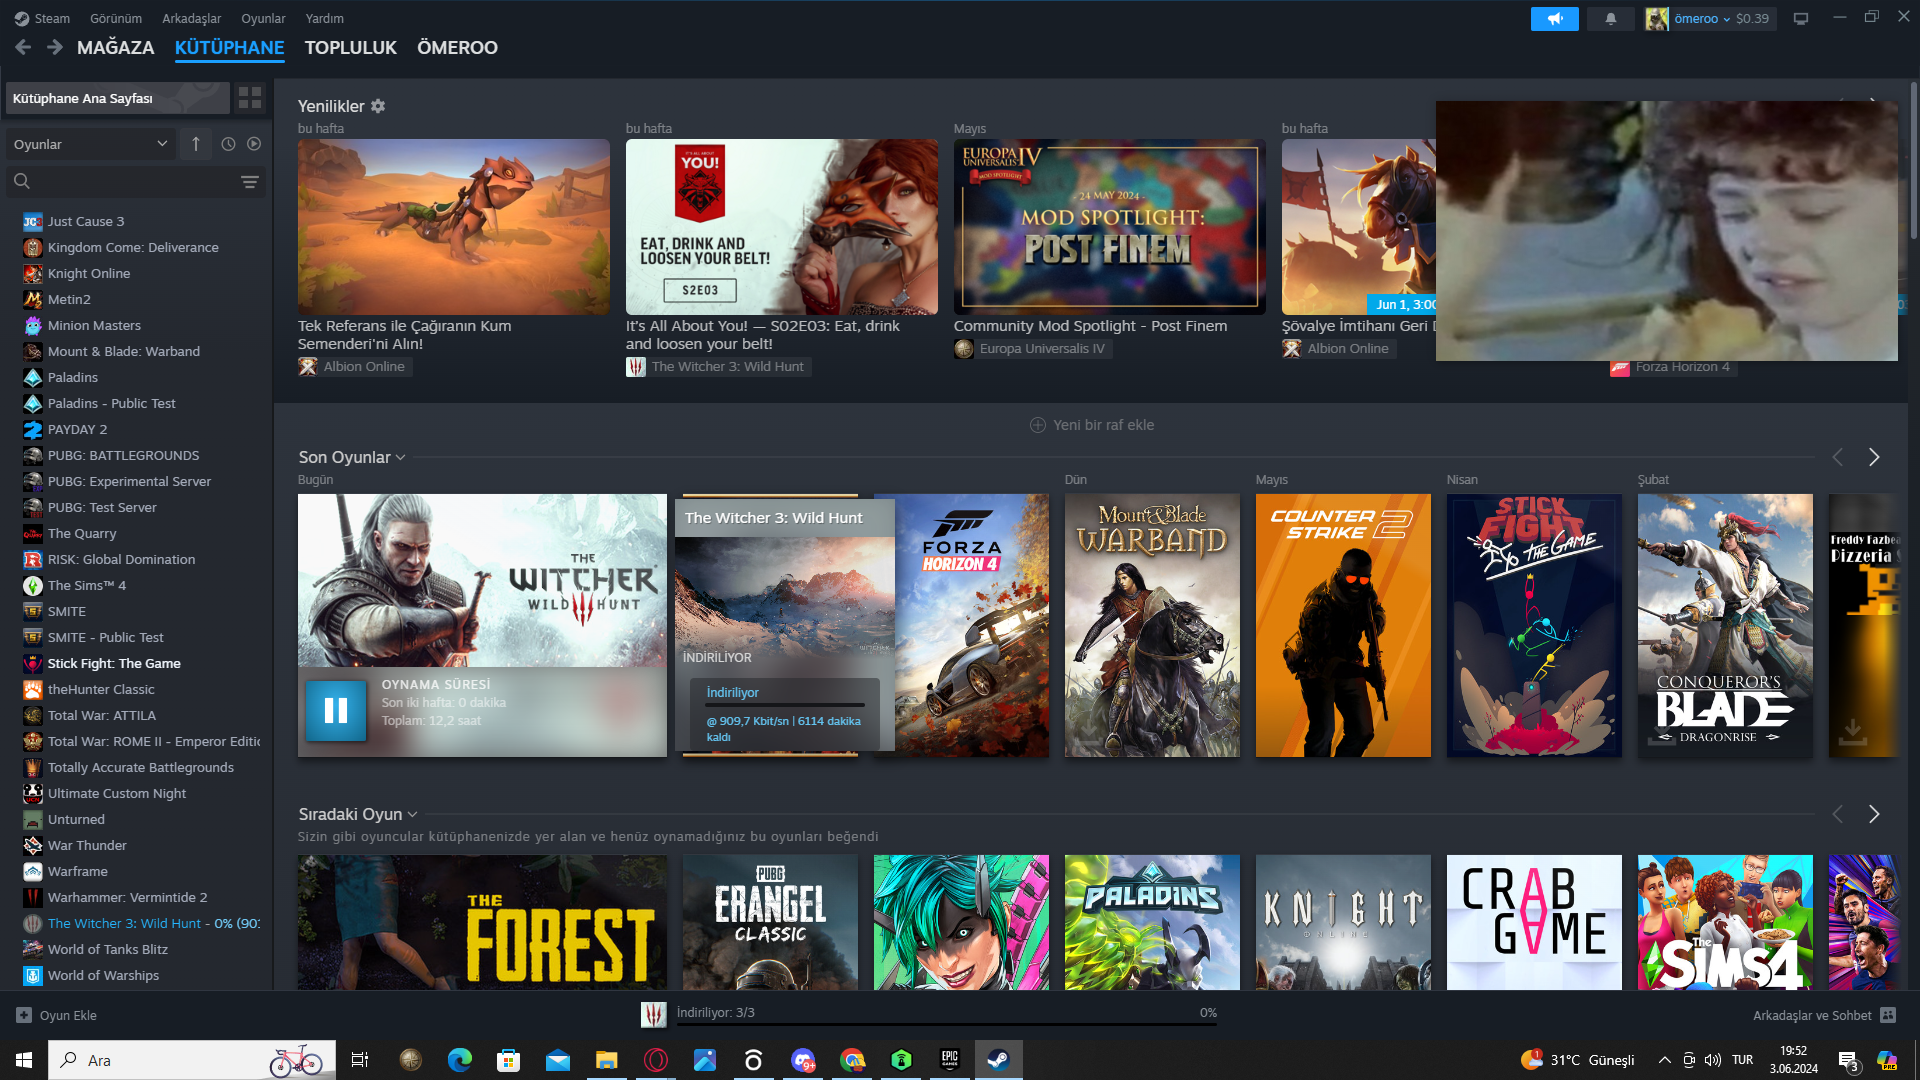Open the MAĞAZA tab
This screenshot has height=1080, width=1920.
point(115,47)
